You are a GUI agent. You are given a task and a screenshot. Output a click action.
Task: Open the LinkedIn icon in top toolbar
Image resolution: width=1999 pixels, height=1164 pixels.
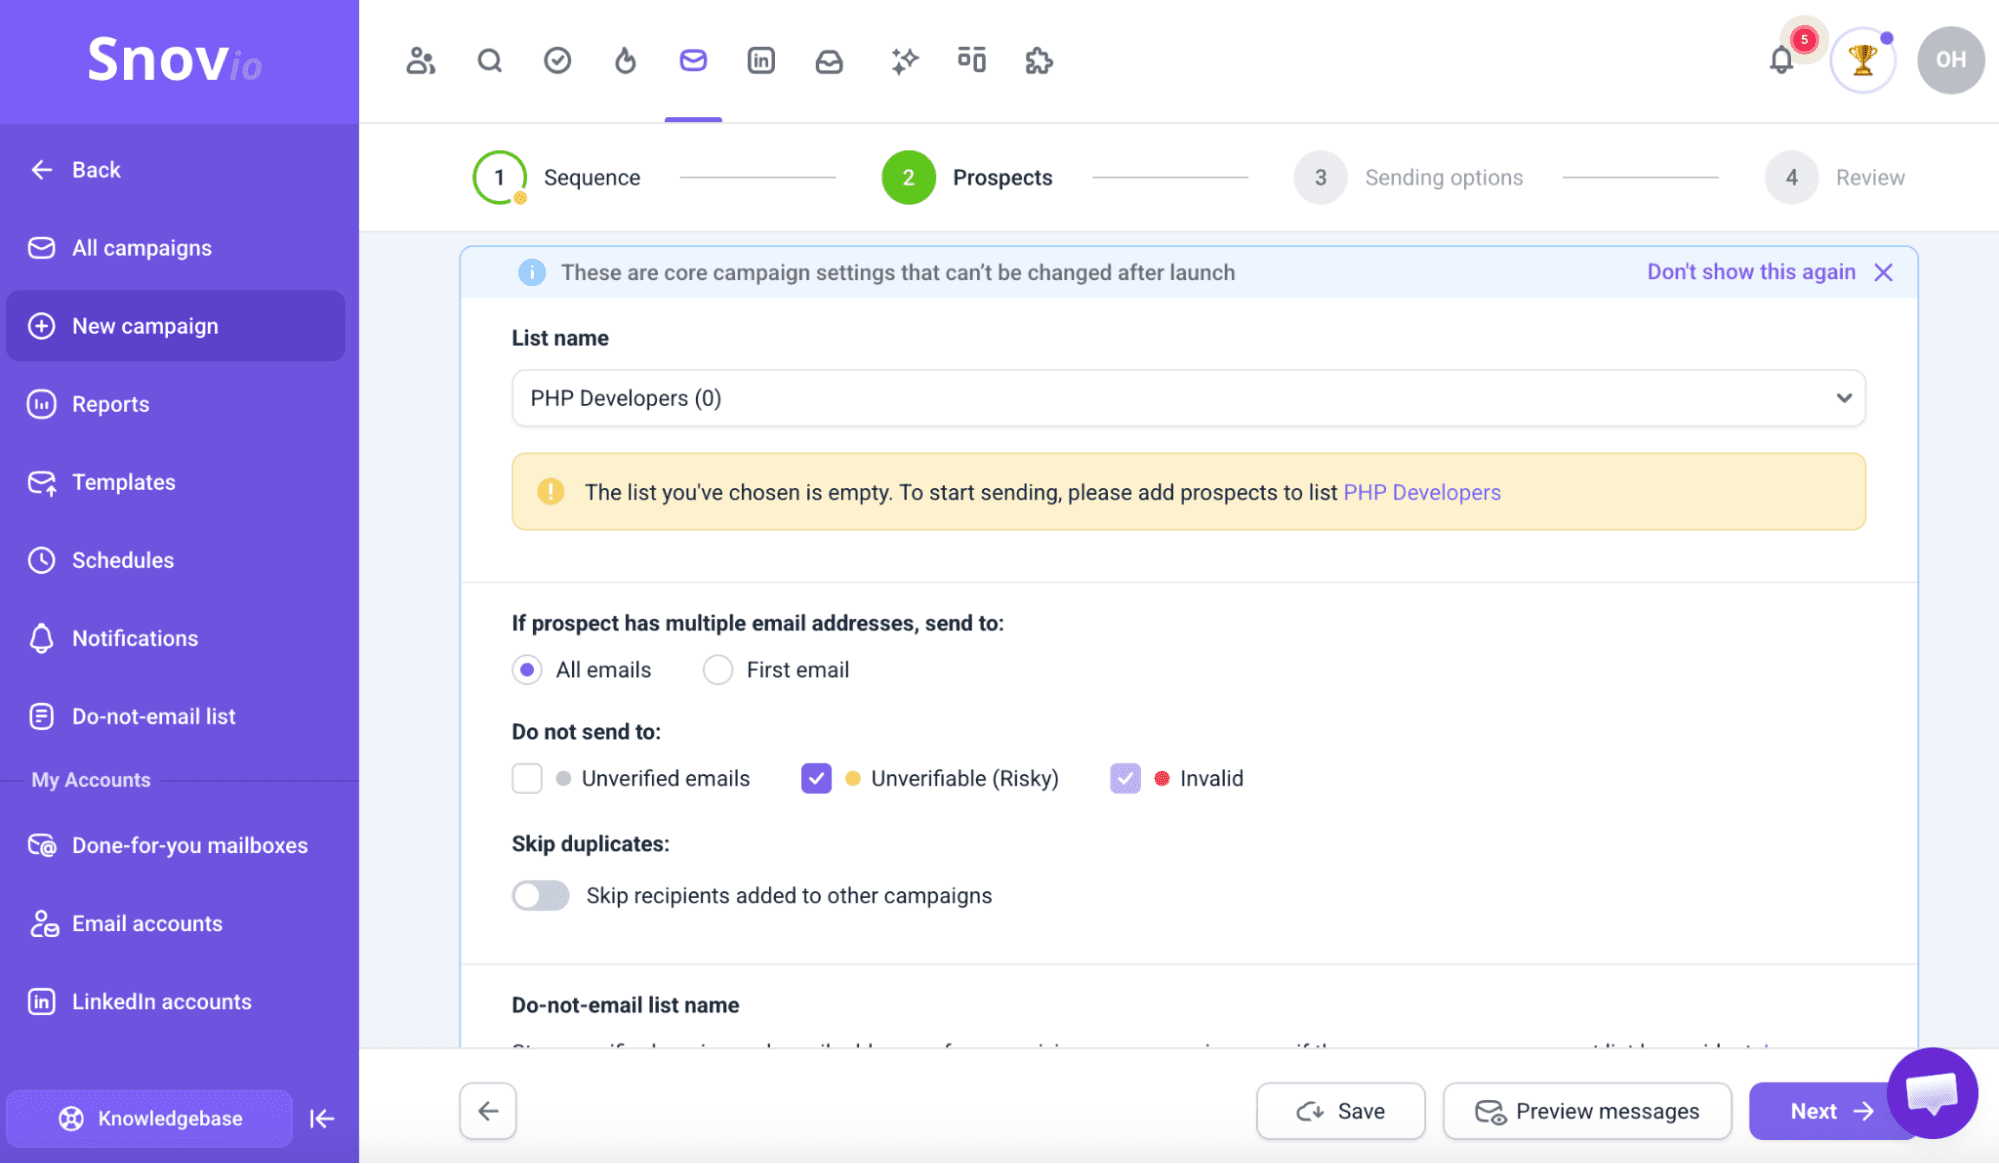(x=761, y=61)
